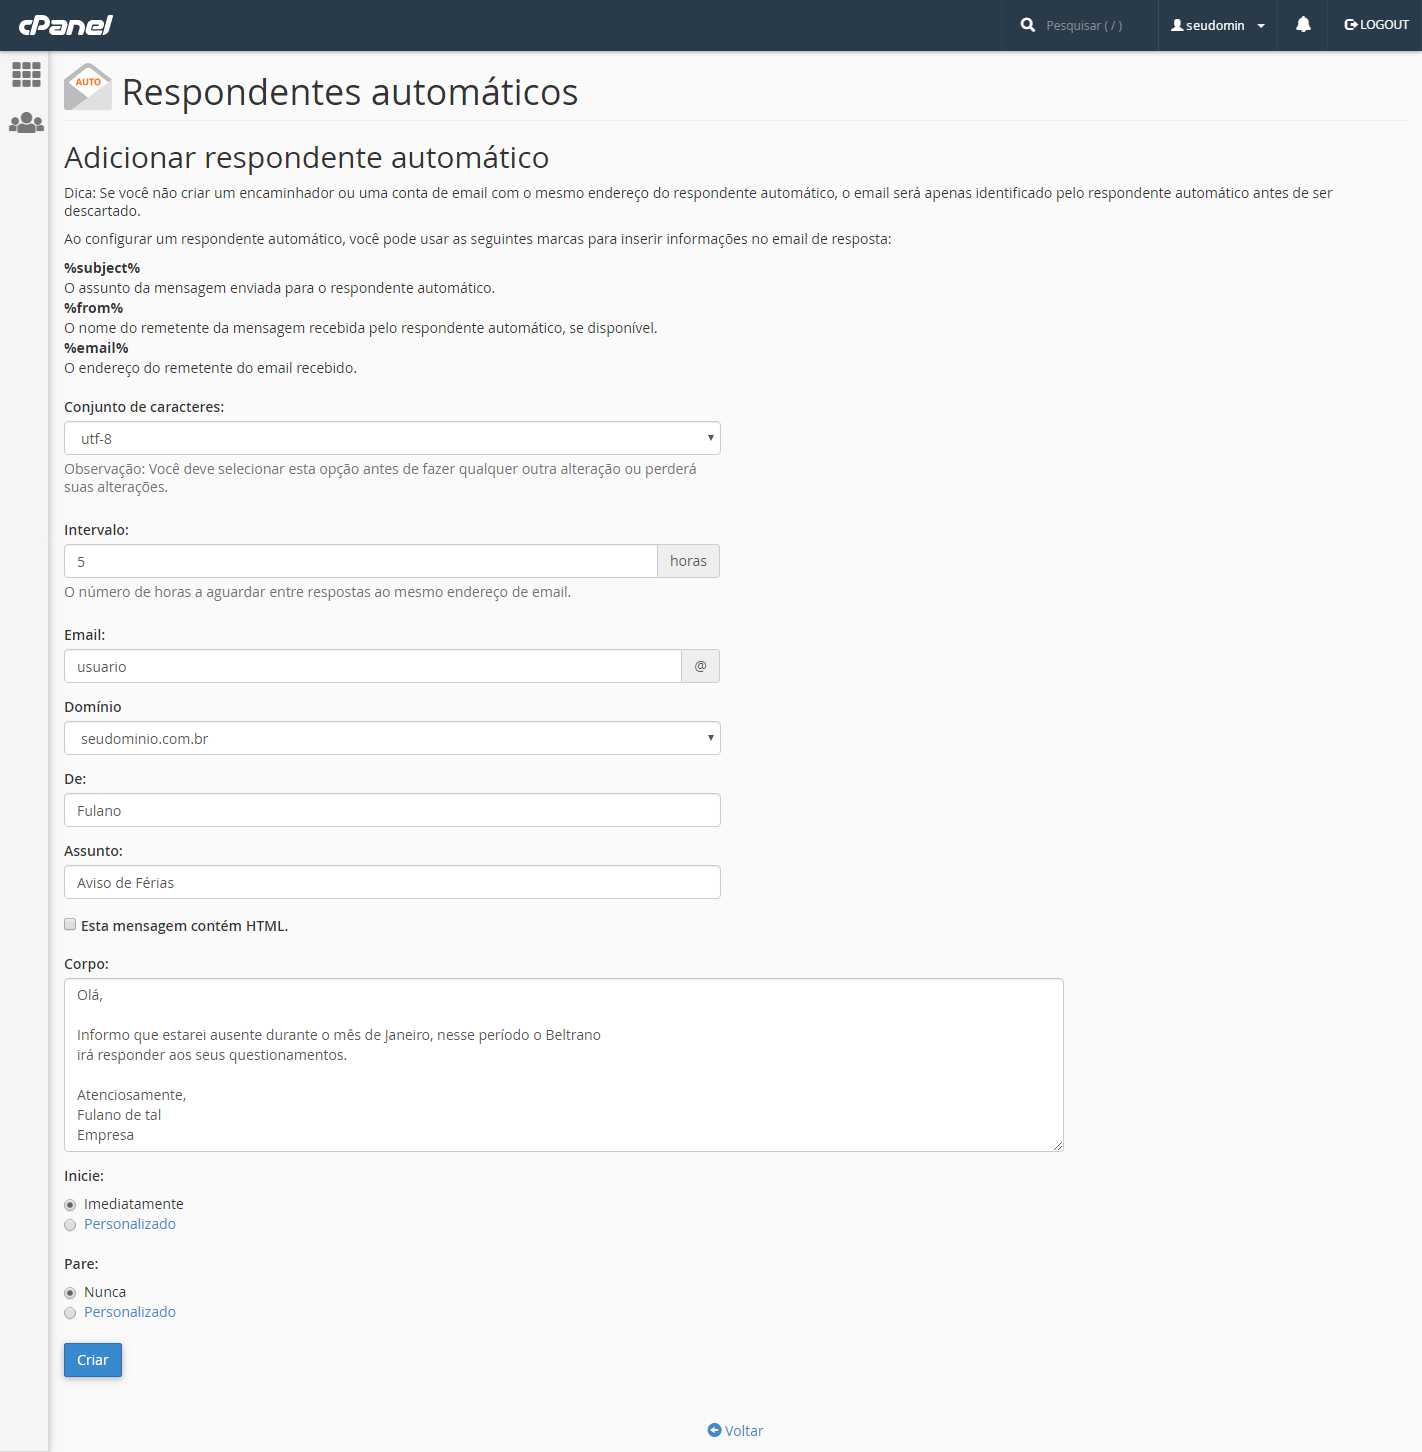Screen dimensions: 1422x1452
Task: Click the 'Adicionar respondente automático' heading
Action: point(307,158)
